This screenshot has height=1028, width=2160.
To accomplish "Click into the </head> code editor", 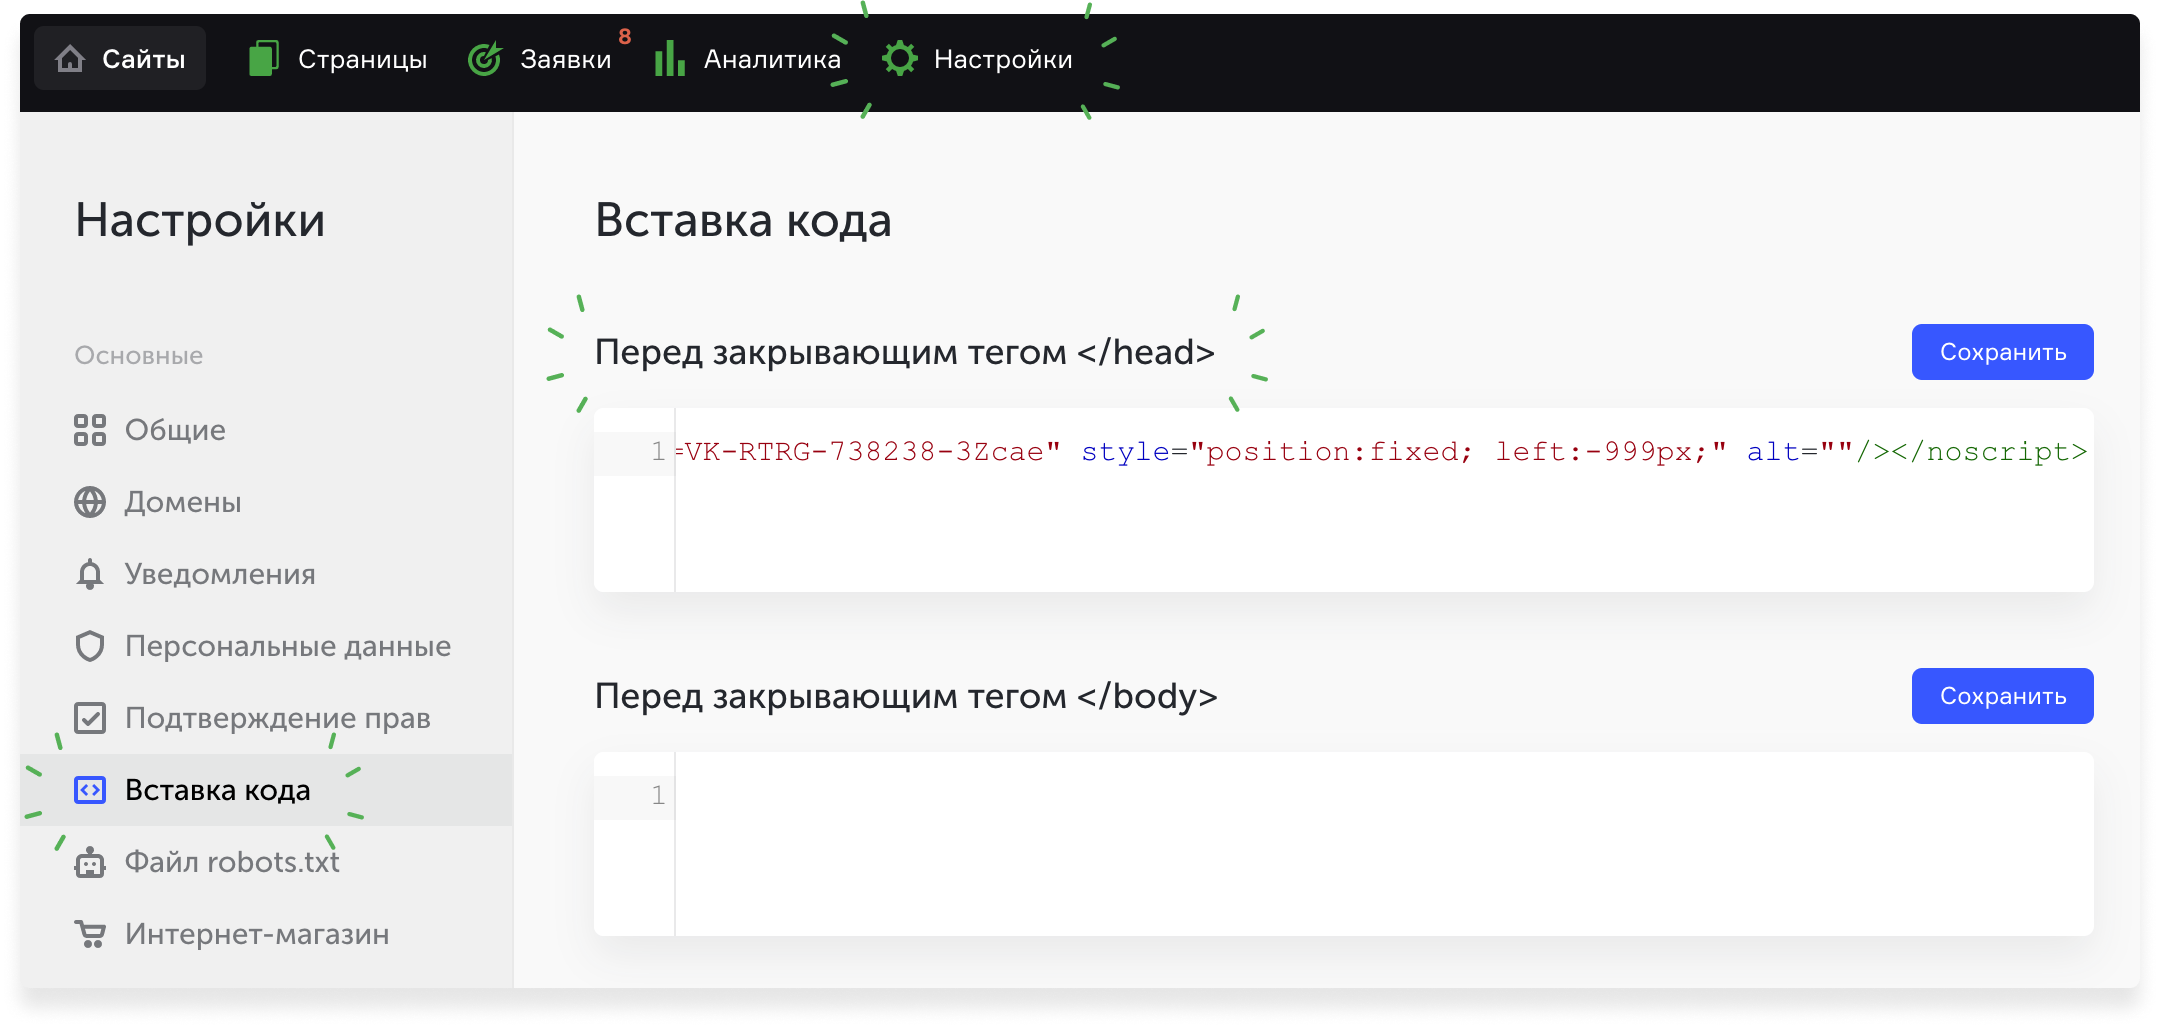I will click(1344, 500).
